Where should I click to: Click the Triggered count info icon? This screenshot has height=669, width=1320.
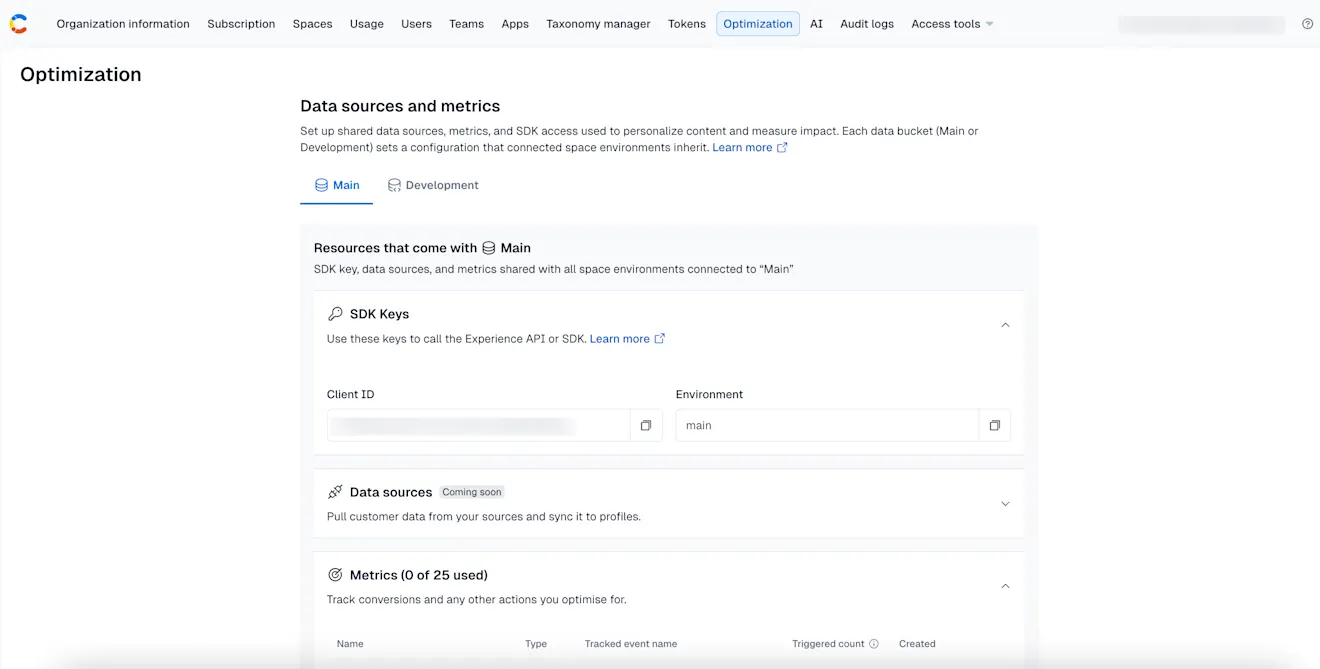point(874,644)
